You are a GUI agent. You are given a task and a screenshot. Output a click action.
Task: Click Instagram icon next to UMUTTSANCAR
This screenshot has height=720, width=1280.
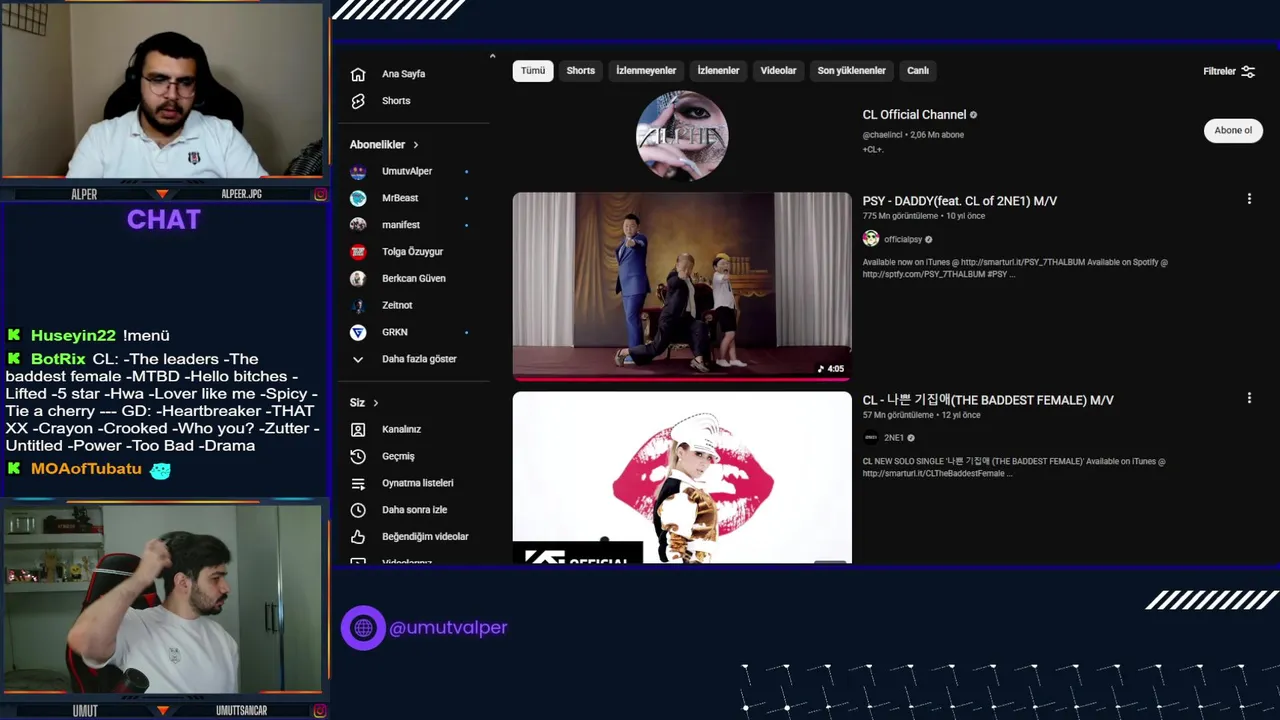pos(320,711)
